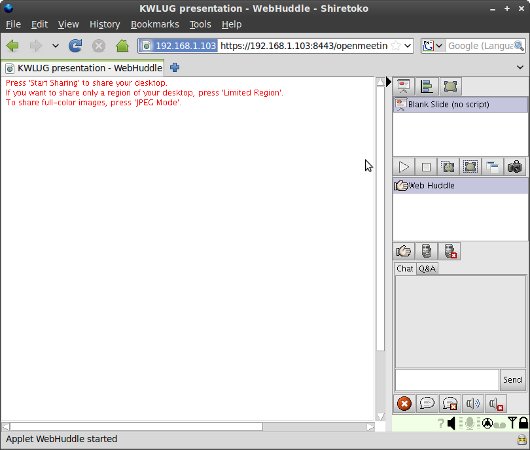Click the chat message input field
Viewport: 530px width, 450px height.
pyautogui.click(x=447, y=380)
